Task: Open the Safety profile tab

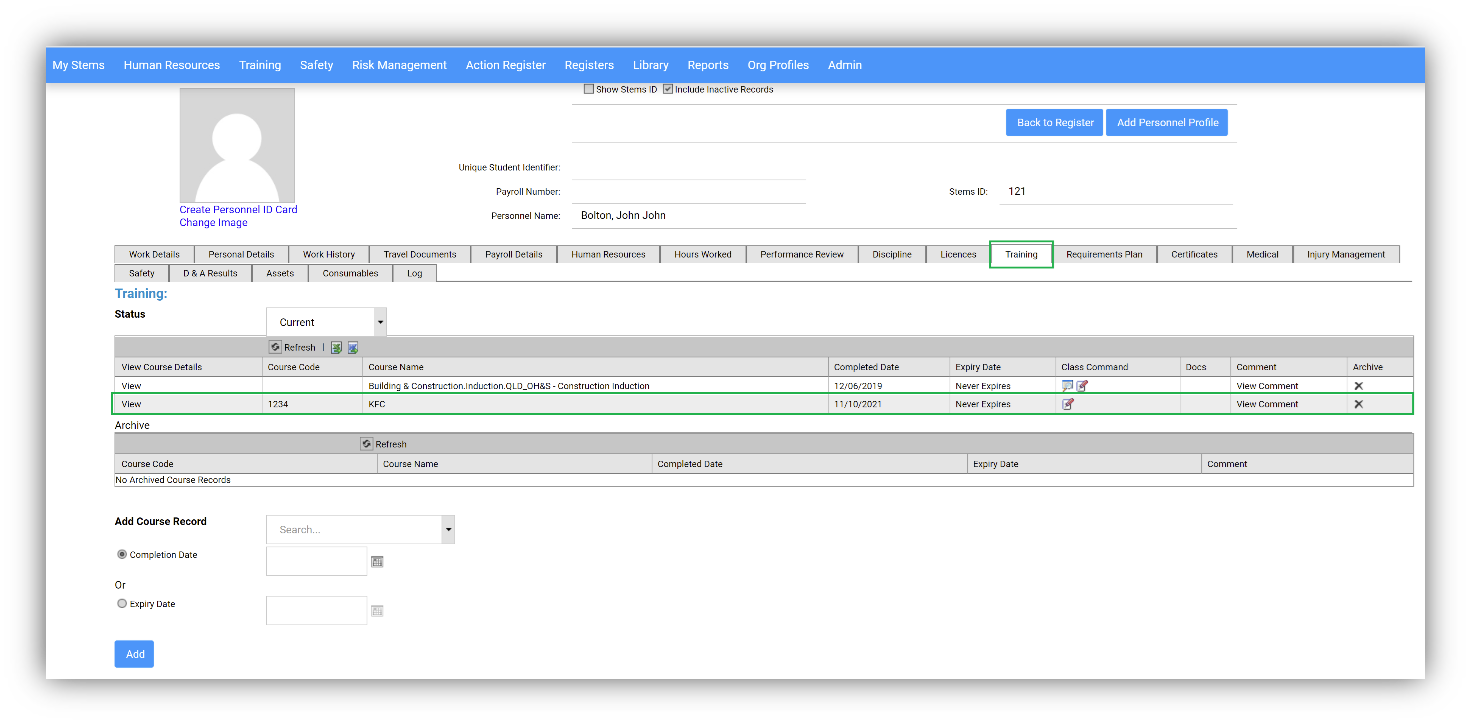Action: (x=142, y=273)
